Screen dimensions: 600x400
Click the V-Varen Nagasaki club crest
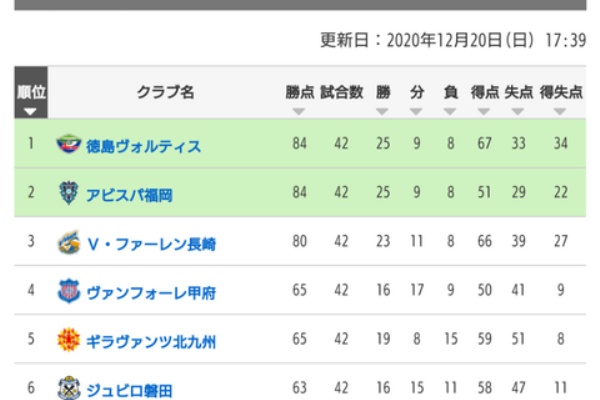click(x=69, y=242)
